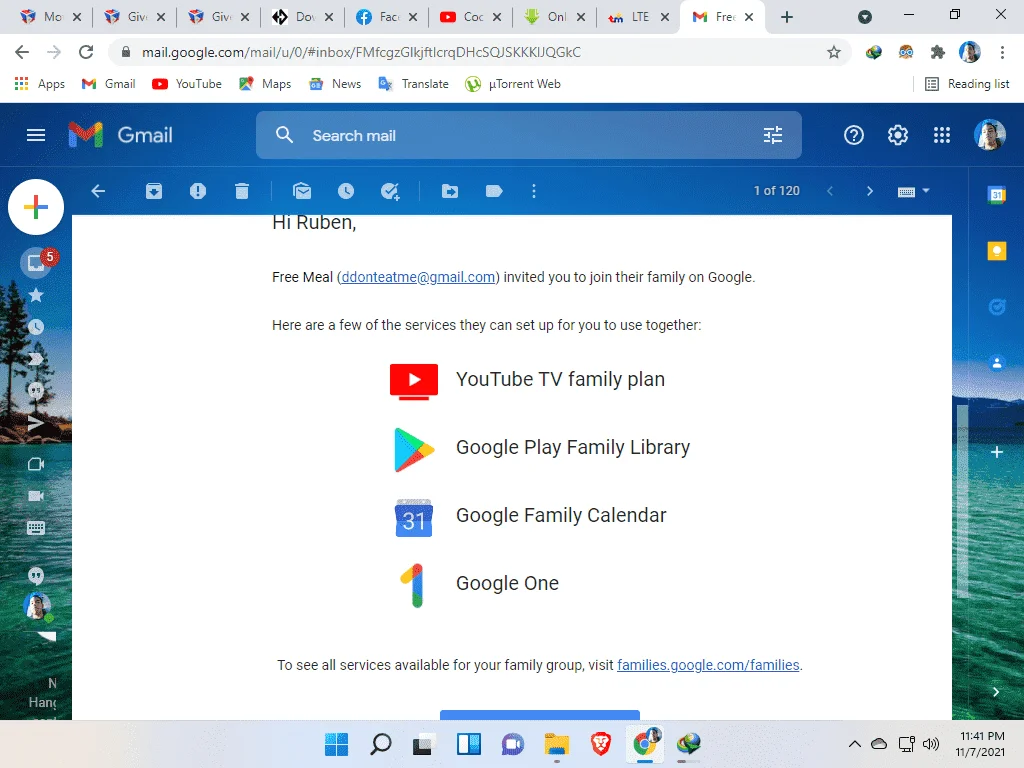
Task: Open a new browser tab
Action: point(787,17)
